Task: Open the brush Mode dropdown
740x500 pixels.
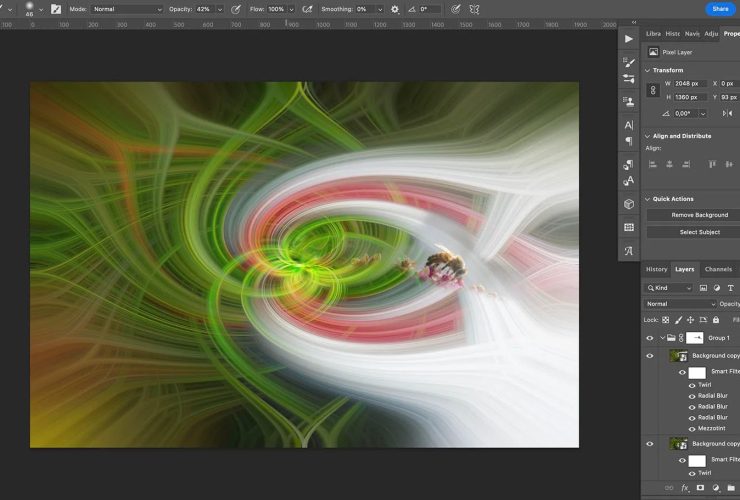Action: pyautogui.click(x=126, y=9)
